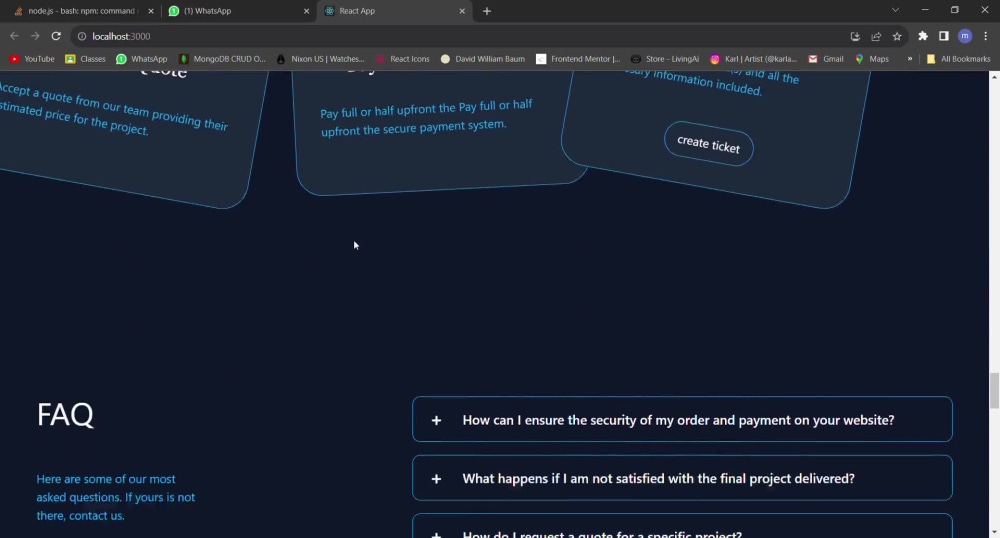Bookmark this tab with the star icon
Viewport: 1000px width, 538px height.
coord(897,36)
